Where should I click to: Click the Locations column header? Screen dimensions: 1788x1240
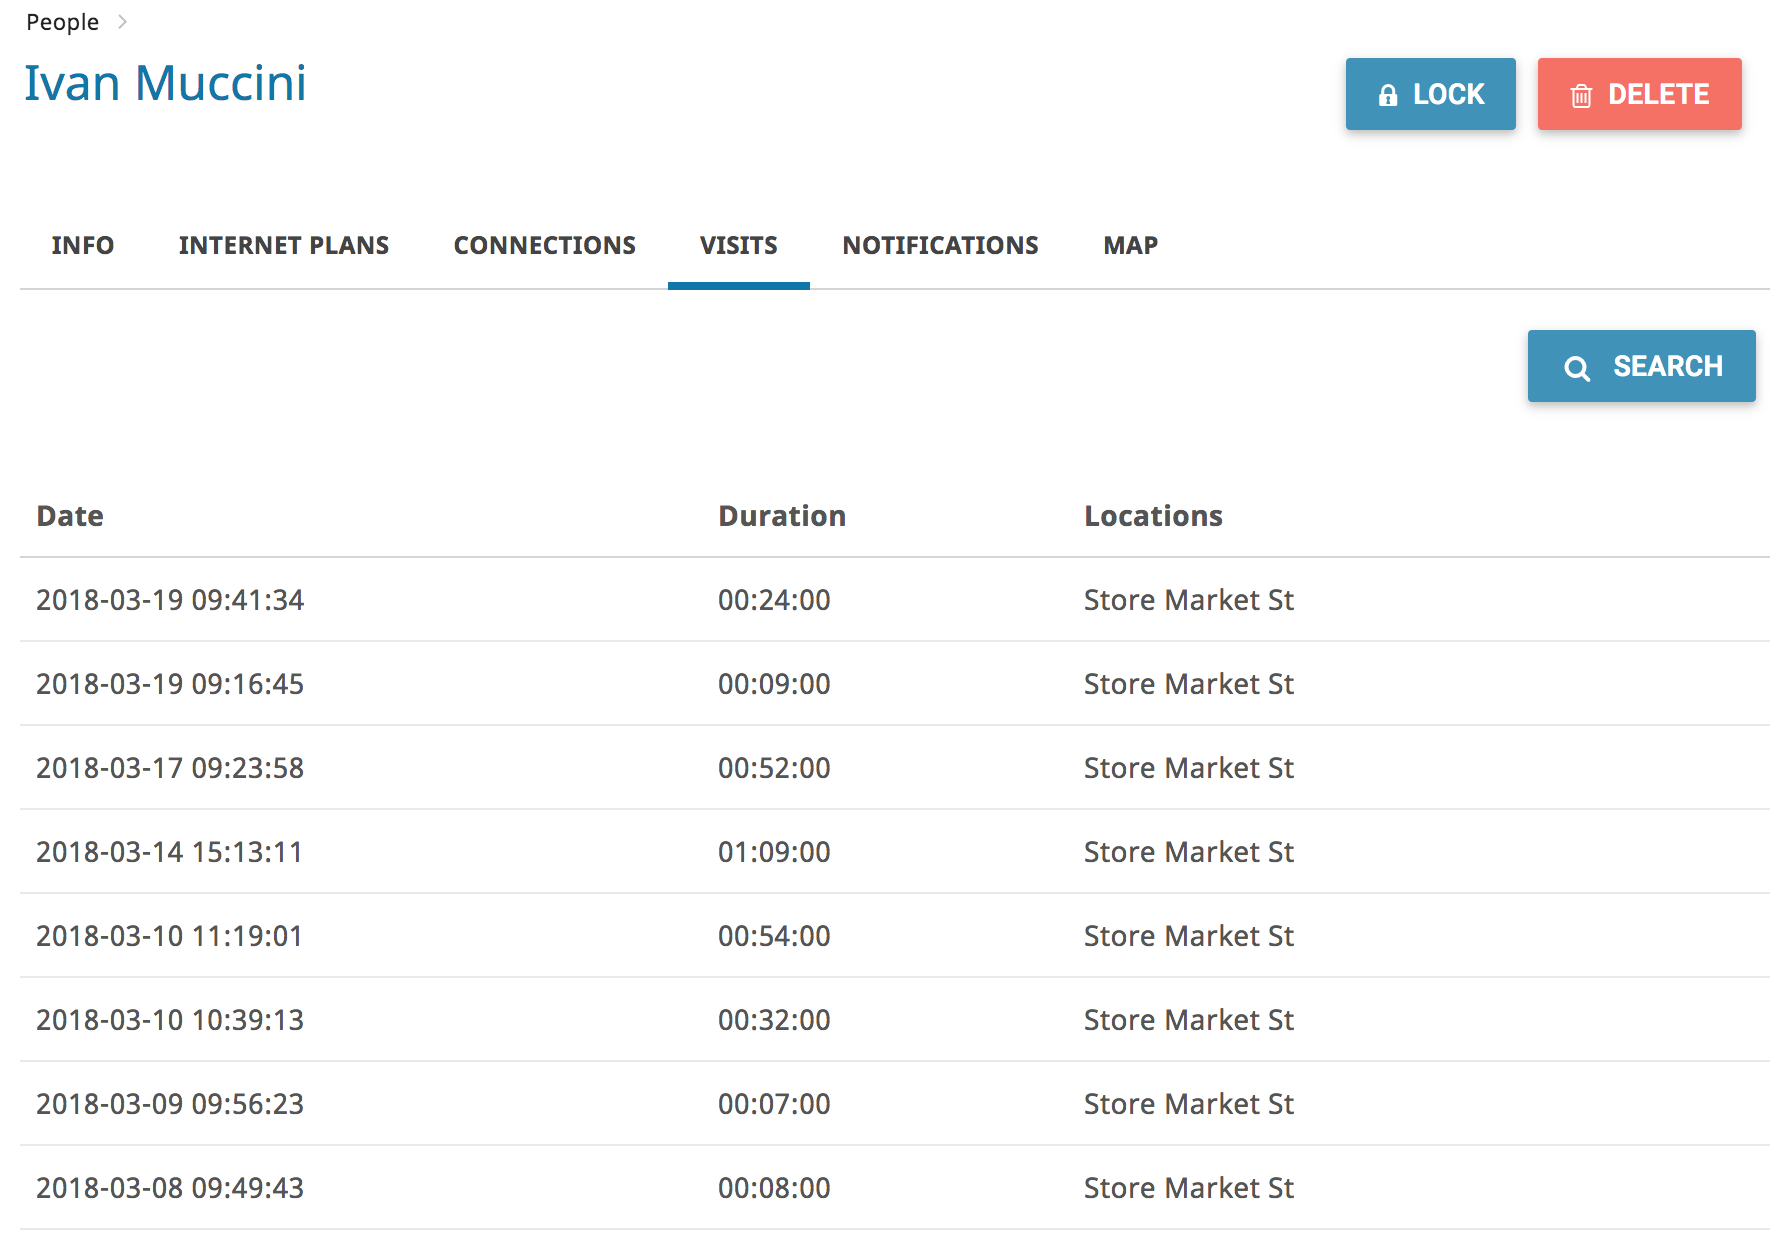click(1153, 516)
